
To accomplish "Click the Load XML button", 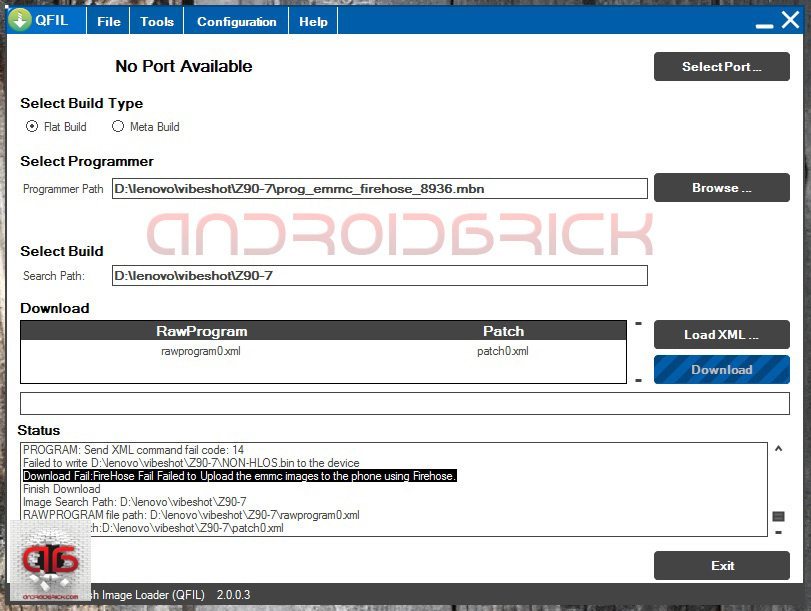I will (721, 334).
